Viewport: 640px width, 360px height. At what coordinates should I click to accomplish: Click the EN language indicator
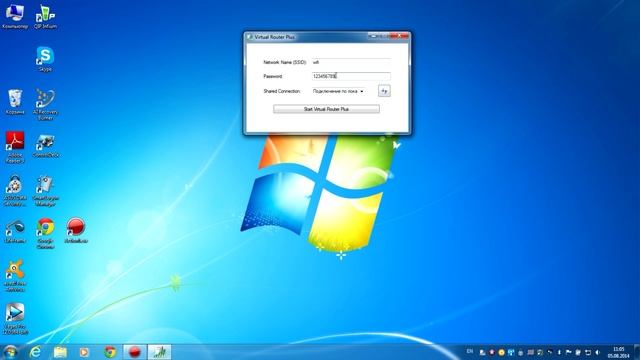[470, 351]
